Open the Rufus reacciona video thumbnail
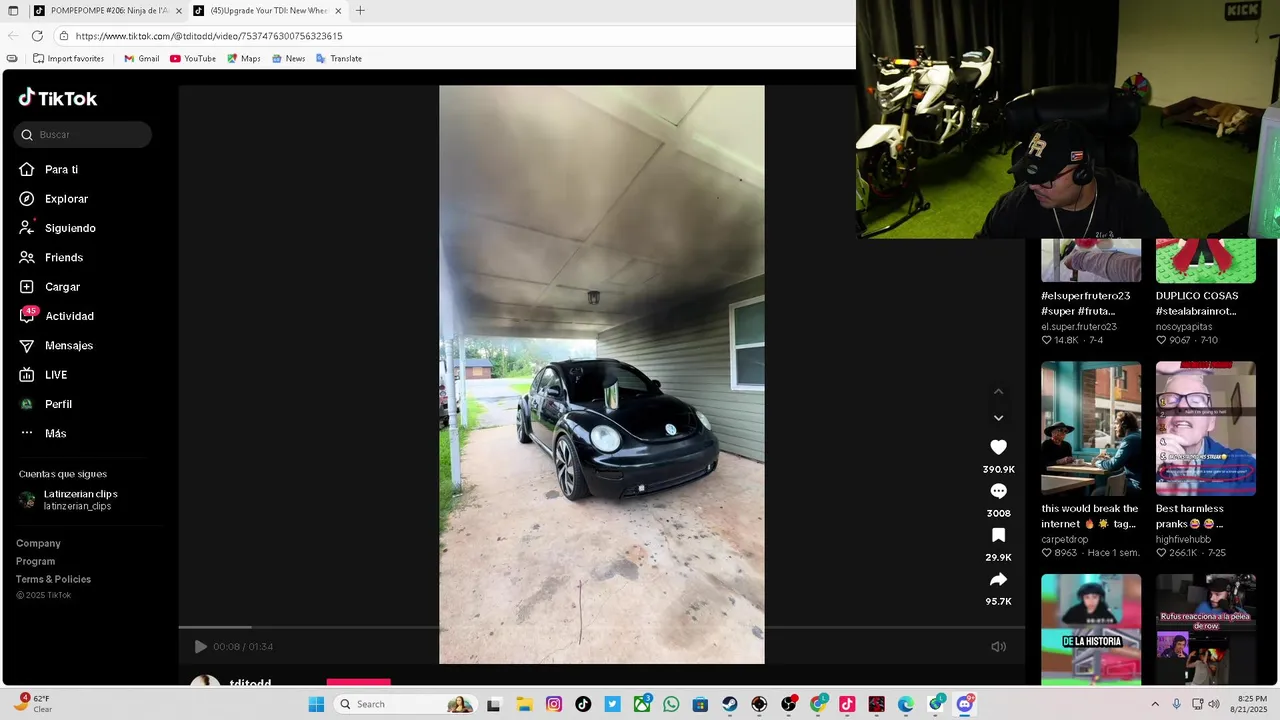 [x=1206, y=629]
